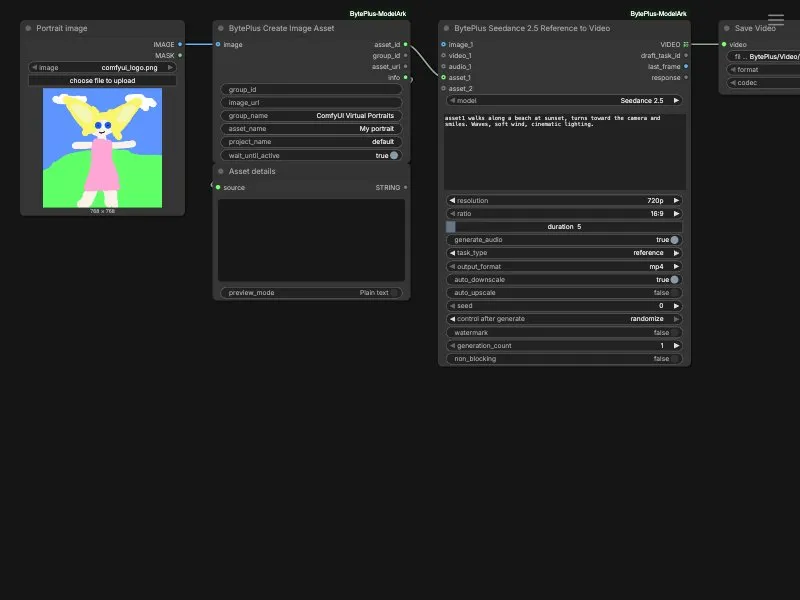Click the info output port
The image size is (800, 600).
406,78
